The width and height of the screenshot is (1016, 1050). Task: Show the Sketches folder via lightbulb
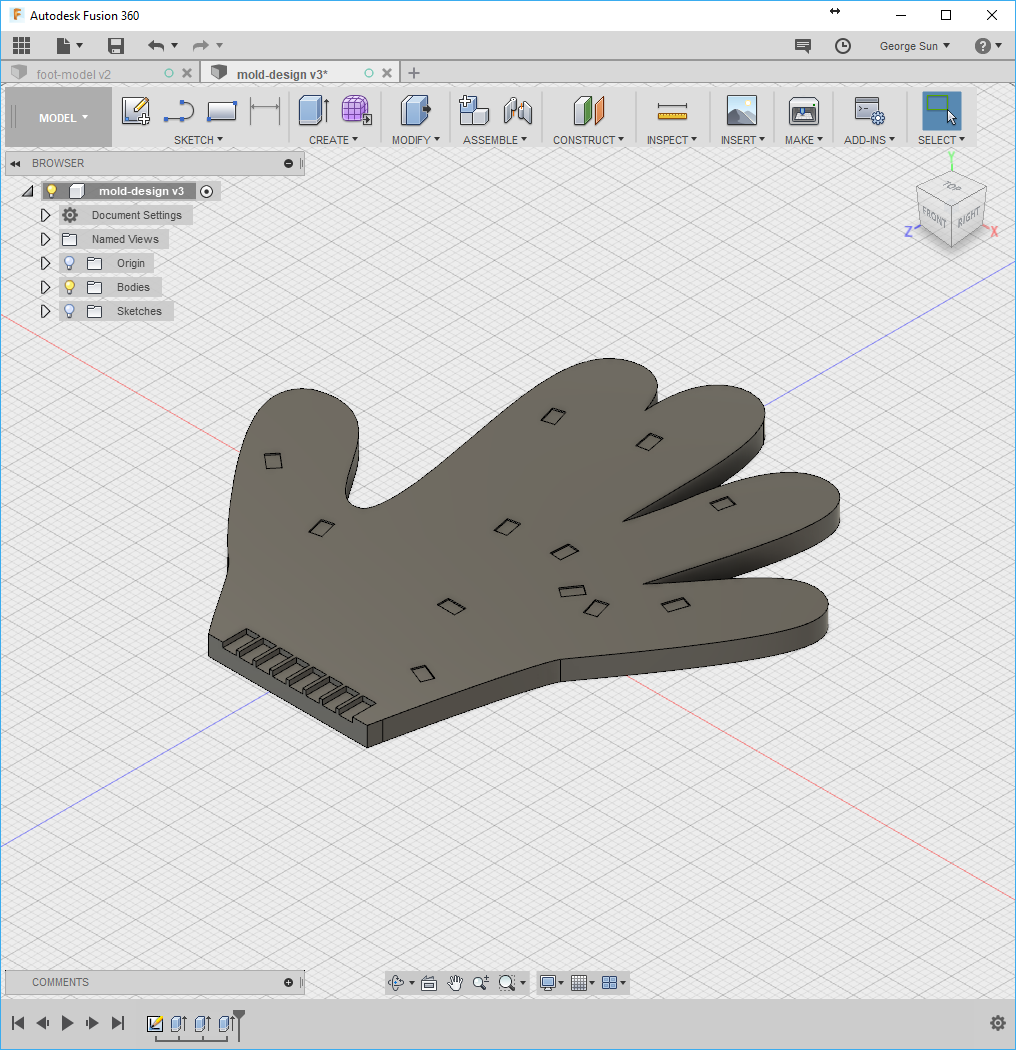point(70,311)
